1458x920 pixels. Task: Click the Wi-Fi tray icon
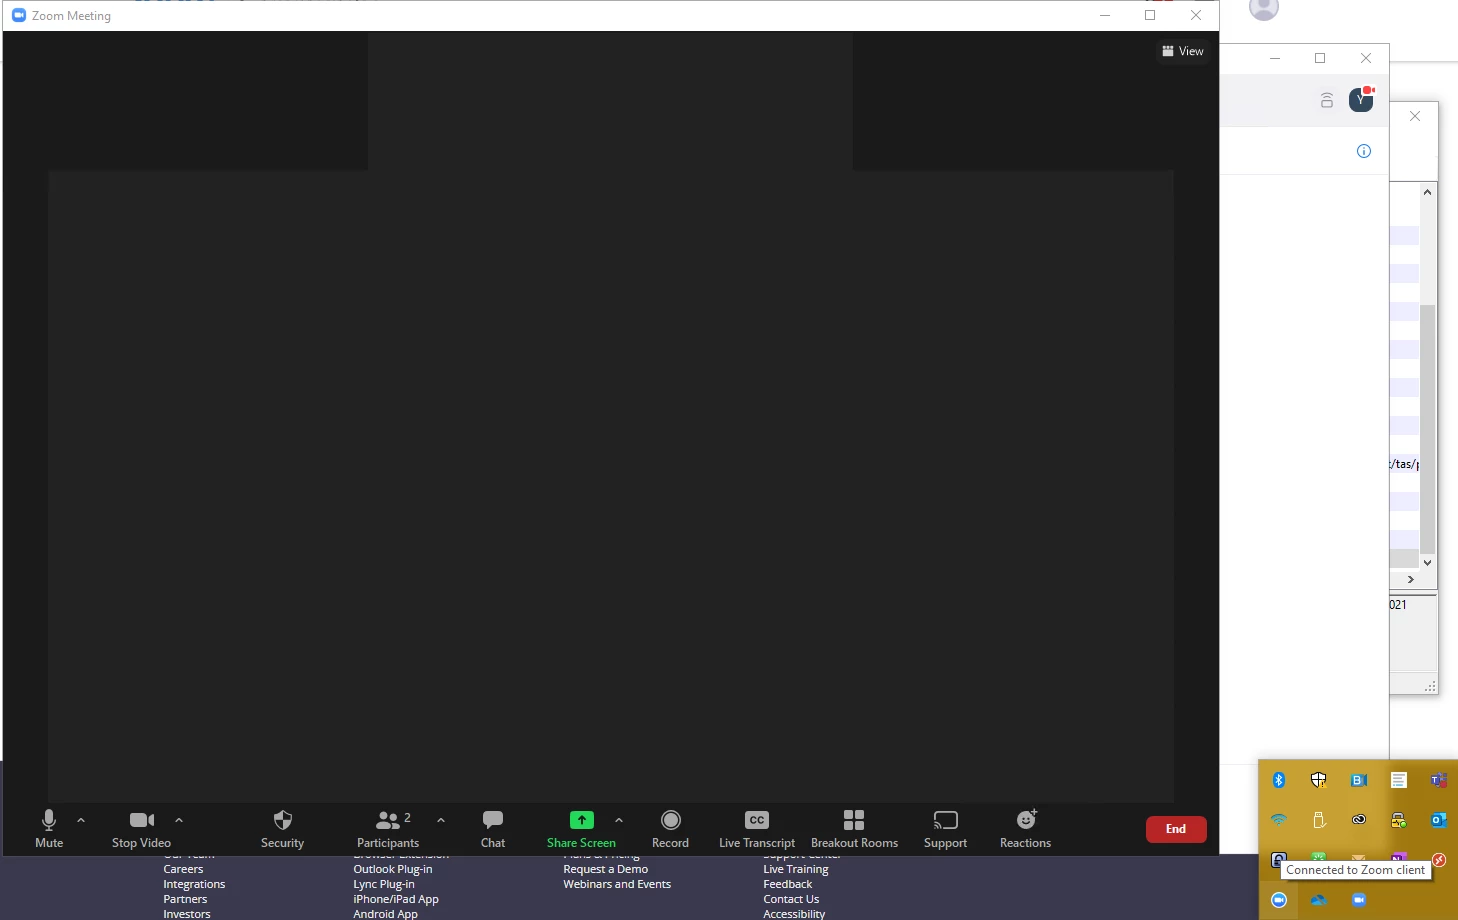(x=1279, y=820)
